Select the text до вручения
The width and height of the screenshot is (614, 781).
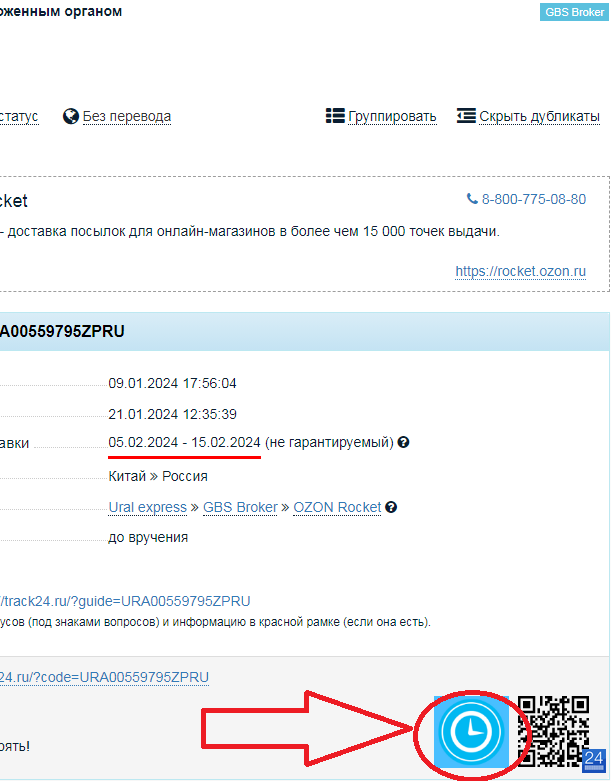click(148, 537)
